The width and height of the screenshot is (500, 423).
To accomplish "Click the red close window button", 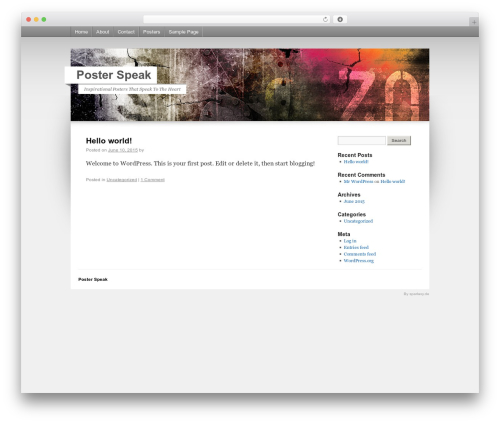I will click(29, 20).
